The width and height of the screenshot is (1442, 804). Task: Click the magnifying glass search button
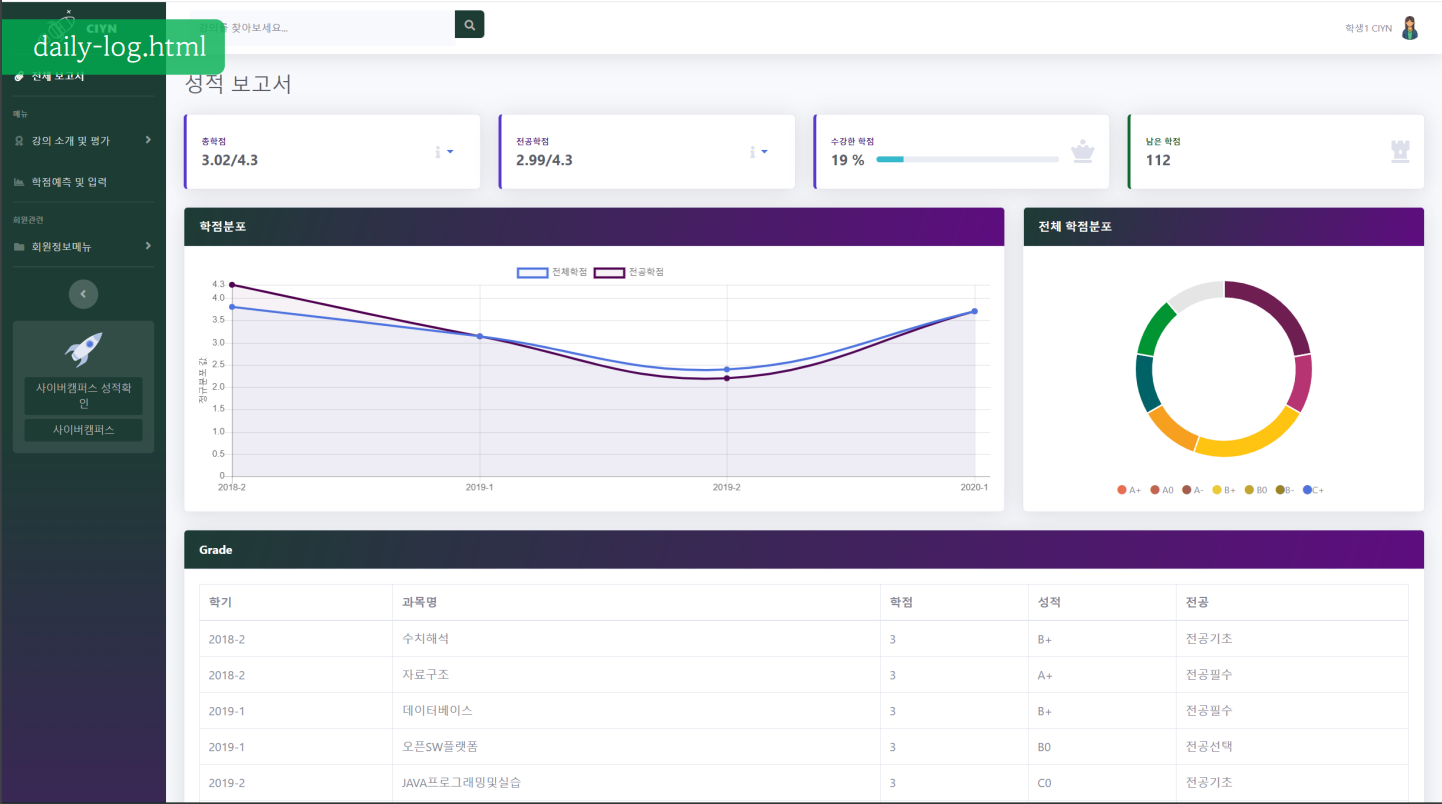[x=469, y=25]
